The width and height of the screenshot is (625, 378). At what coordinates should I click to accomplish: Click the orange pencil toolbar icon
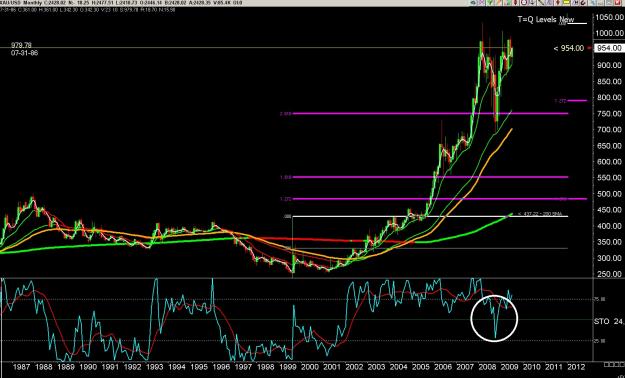[498, 2]
